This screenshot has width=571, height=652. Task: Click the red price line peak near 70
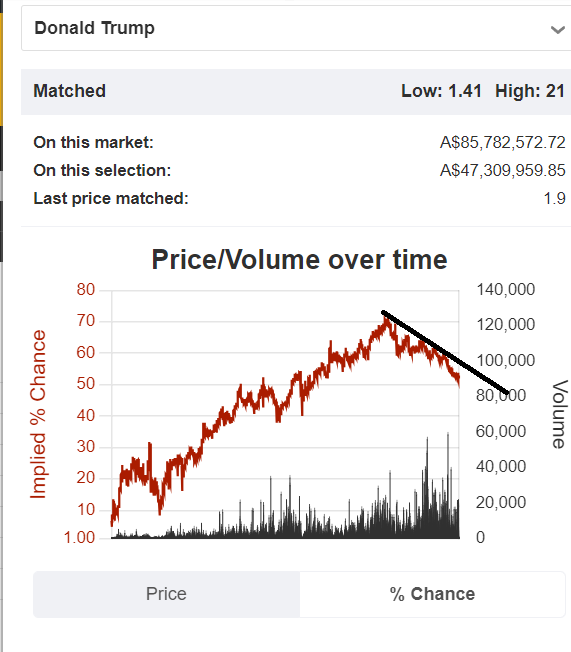(x=386, y=320)
